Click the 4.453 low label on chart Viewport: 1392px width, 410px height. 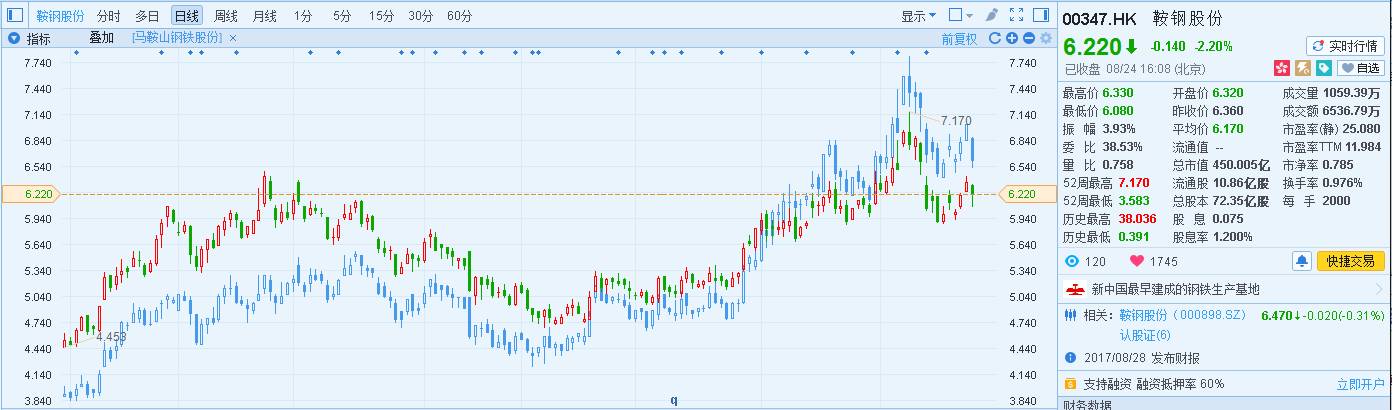click(111, 336)
